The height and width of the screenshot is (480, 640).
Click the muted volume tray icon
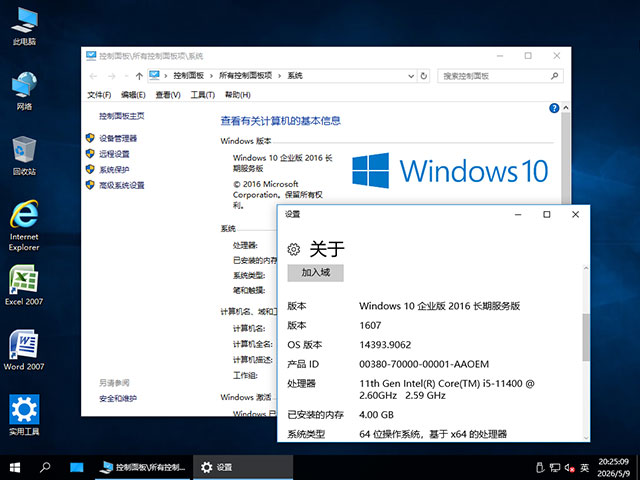tap(570, 467)
